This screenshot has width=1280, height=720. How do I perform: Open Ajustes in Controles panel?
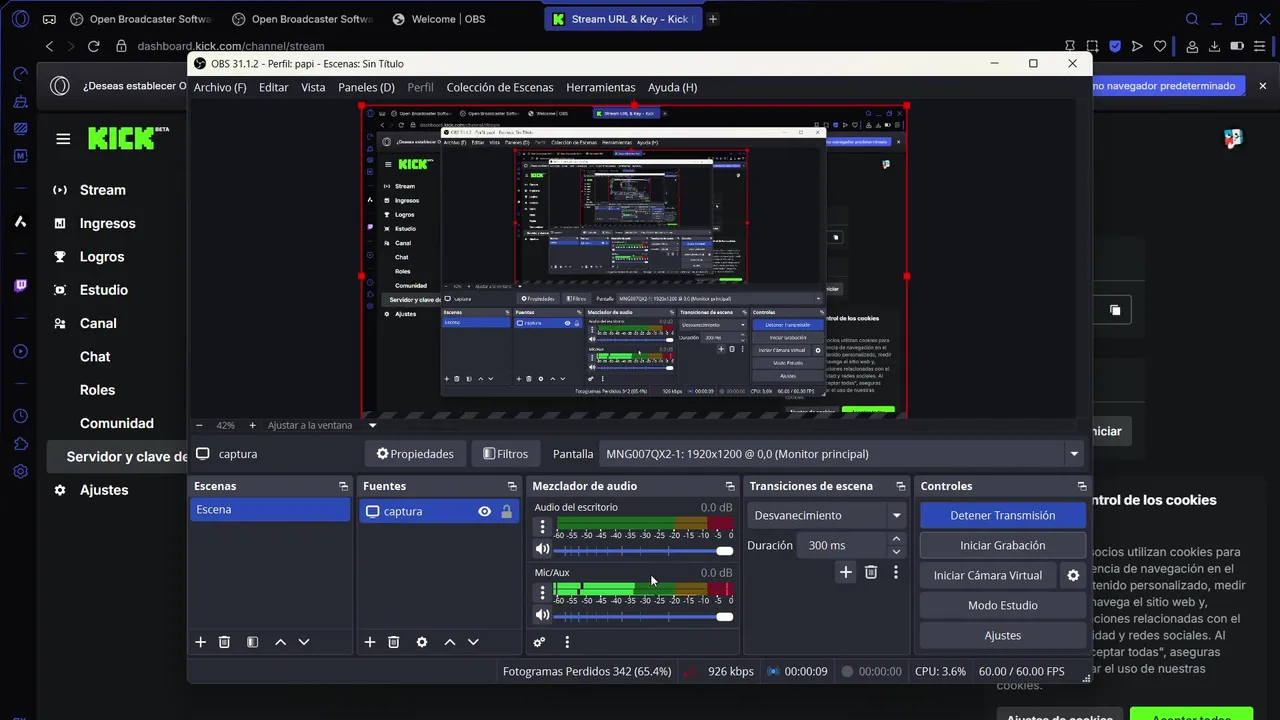1002,635
